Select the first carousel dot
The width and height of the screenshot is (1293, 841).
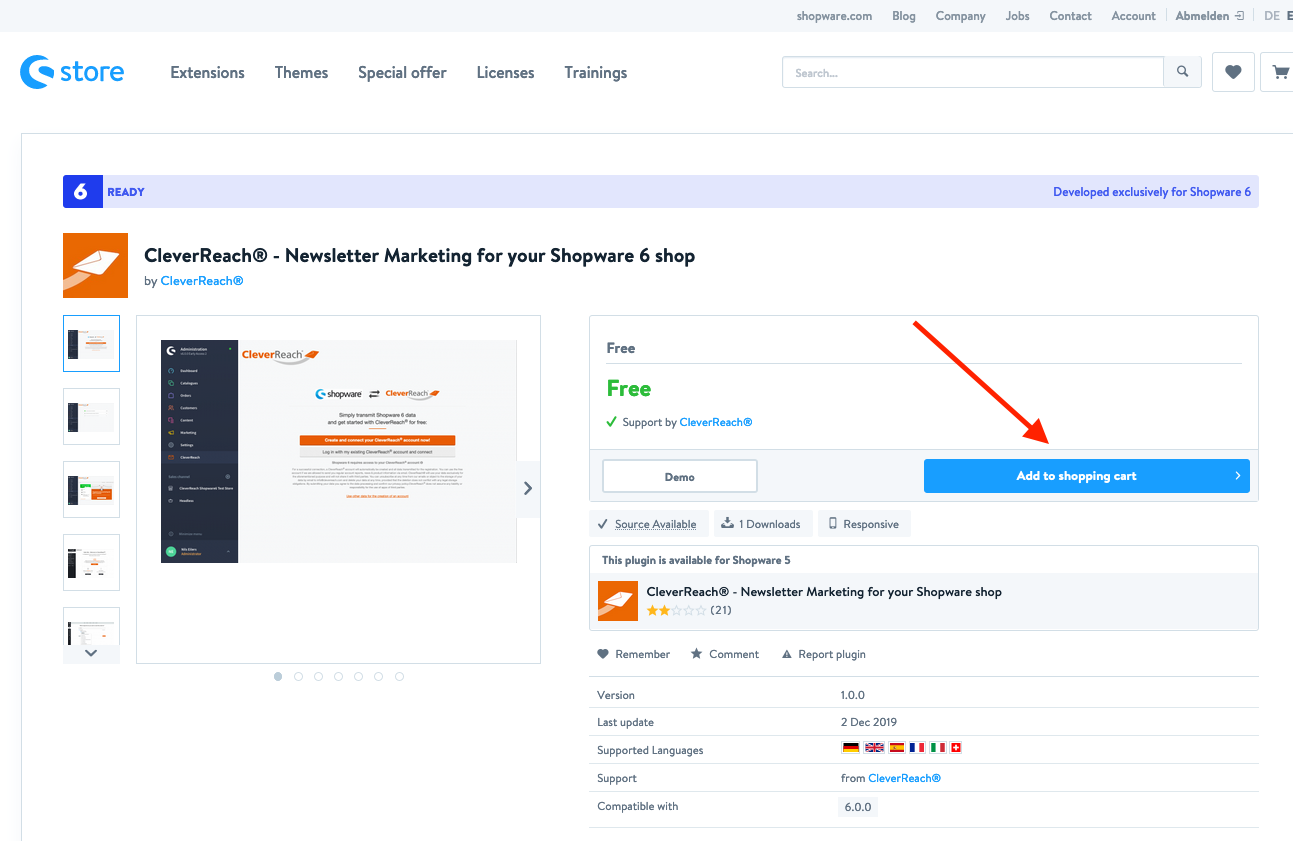click(278, 677)
